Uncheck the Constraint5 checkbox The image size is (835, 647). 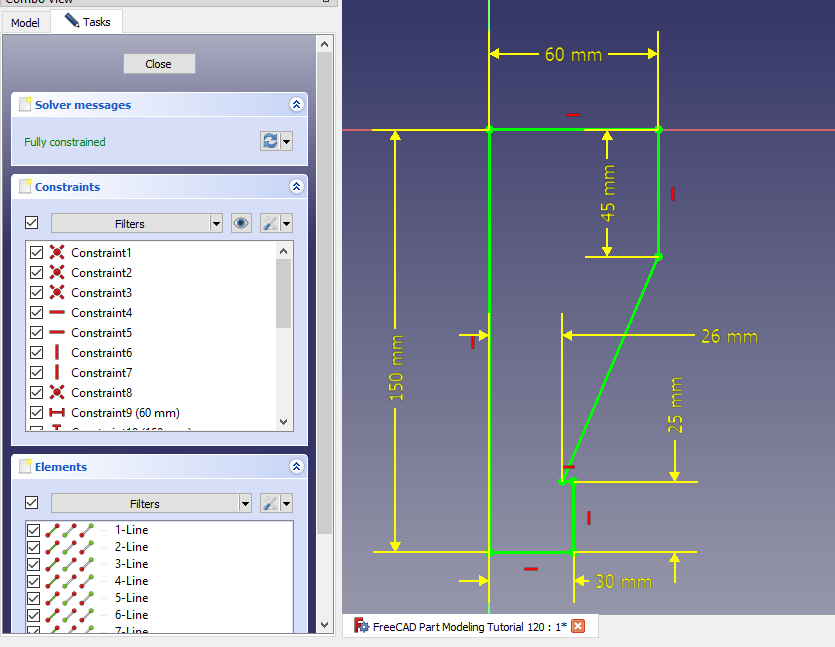pyautogui.click(x=37, y=333)
